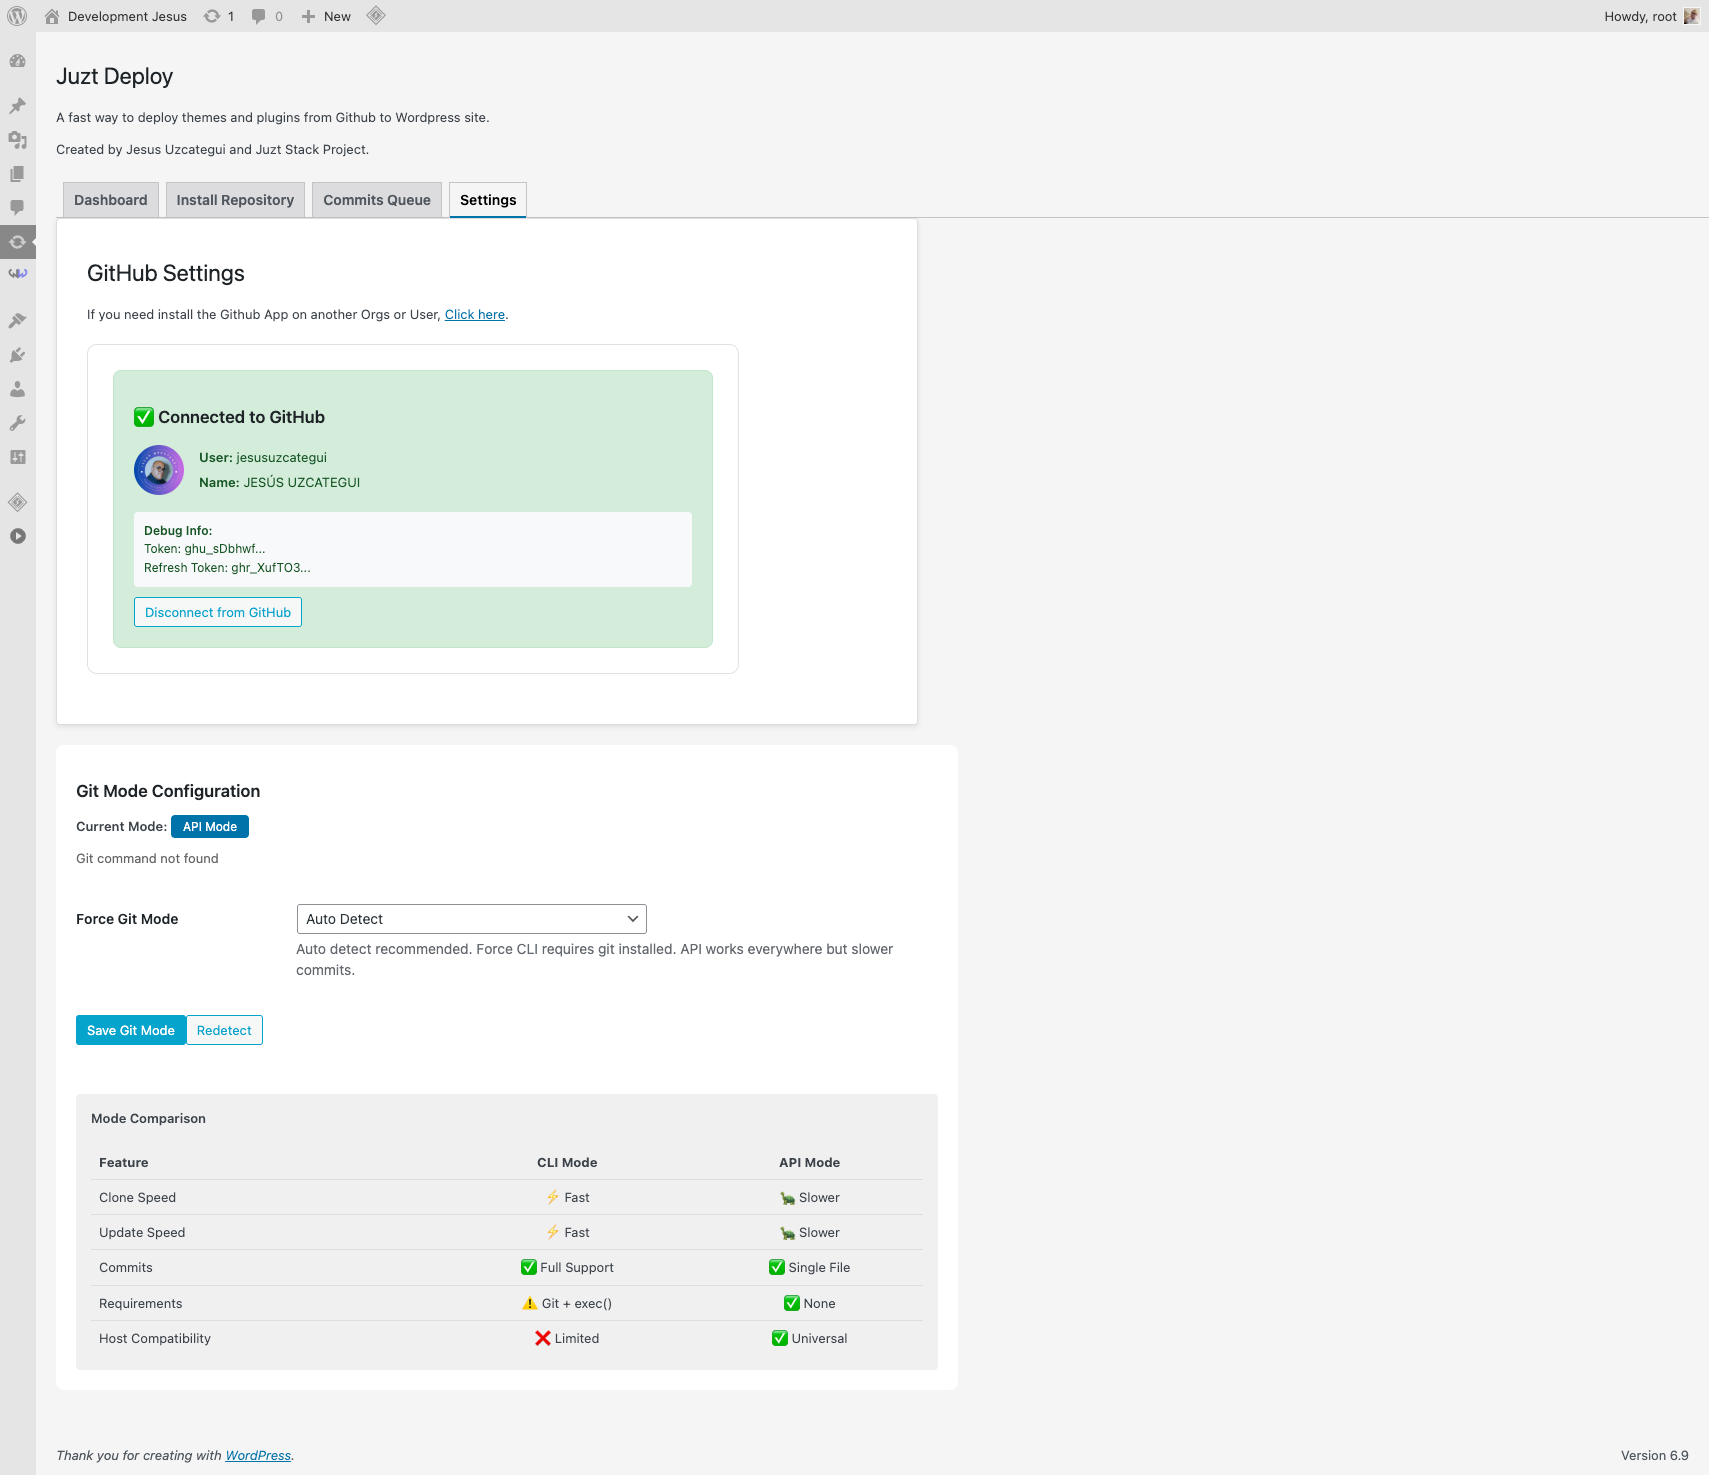
Task: Open Posts pushpin in sidebar
Action: point(17,106)
